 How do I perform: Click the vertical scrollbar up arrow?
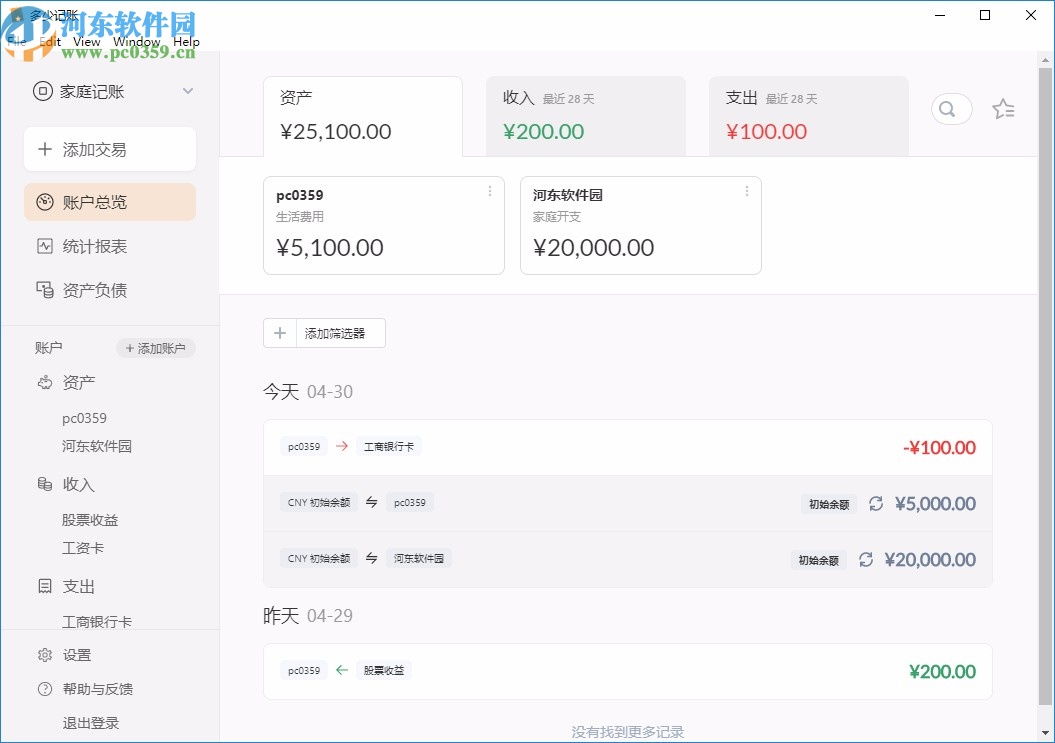(x=1045, y=60)
